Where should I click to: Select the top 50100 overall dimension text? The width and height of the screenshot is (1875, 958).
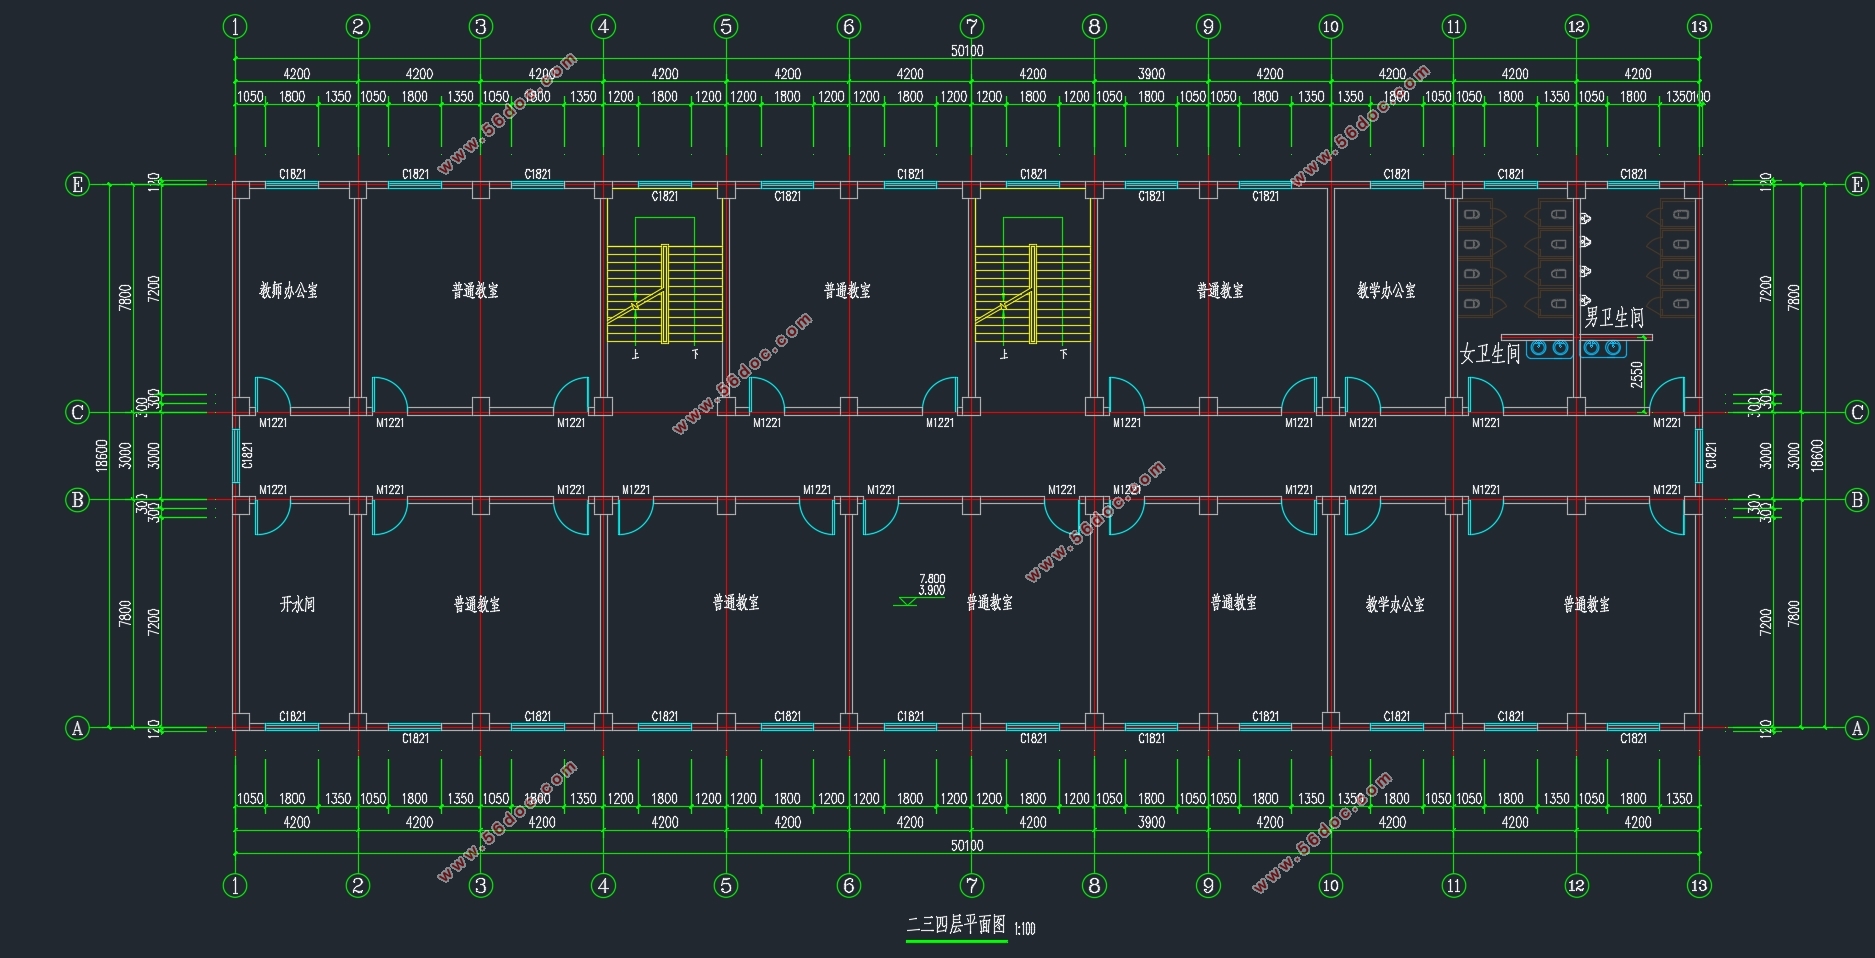pyautogui.click(x=966, y=51)
